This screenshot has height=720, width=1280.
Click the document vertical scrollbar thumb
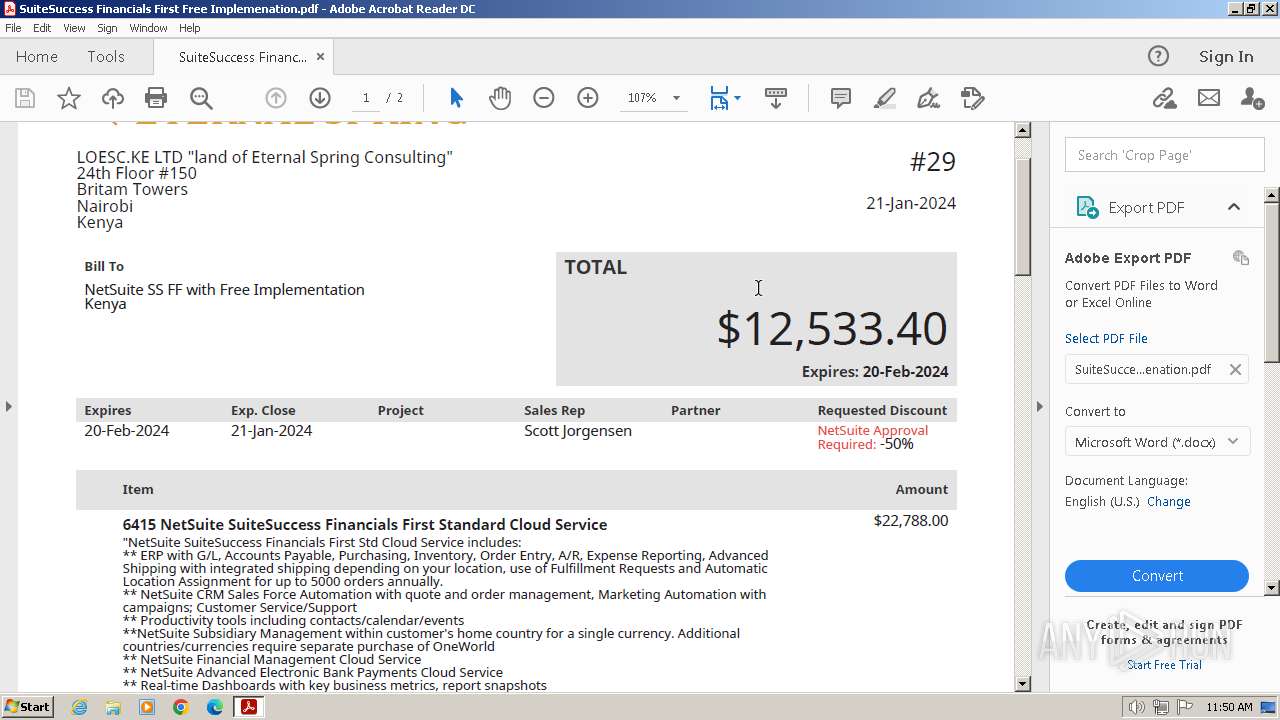click(1023, 215)
